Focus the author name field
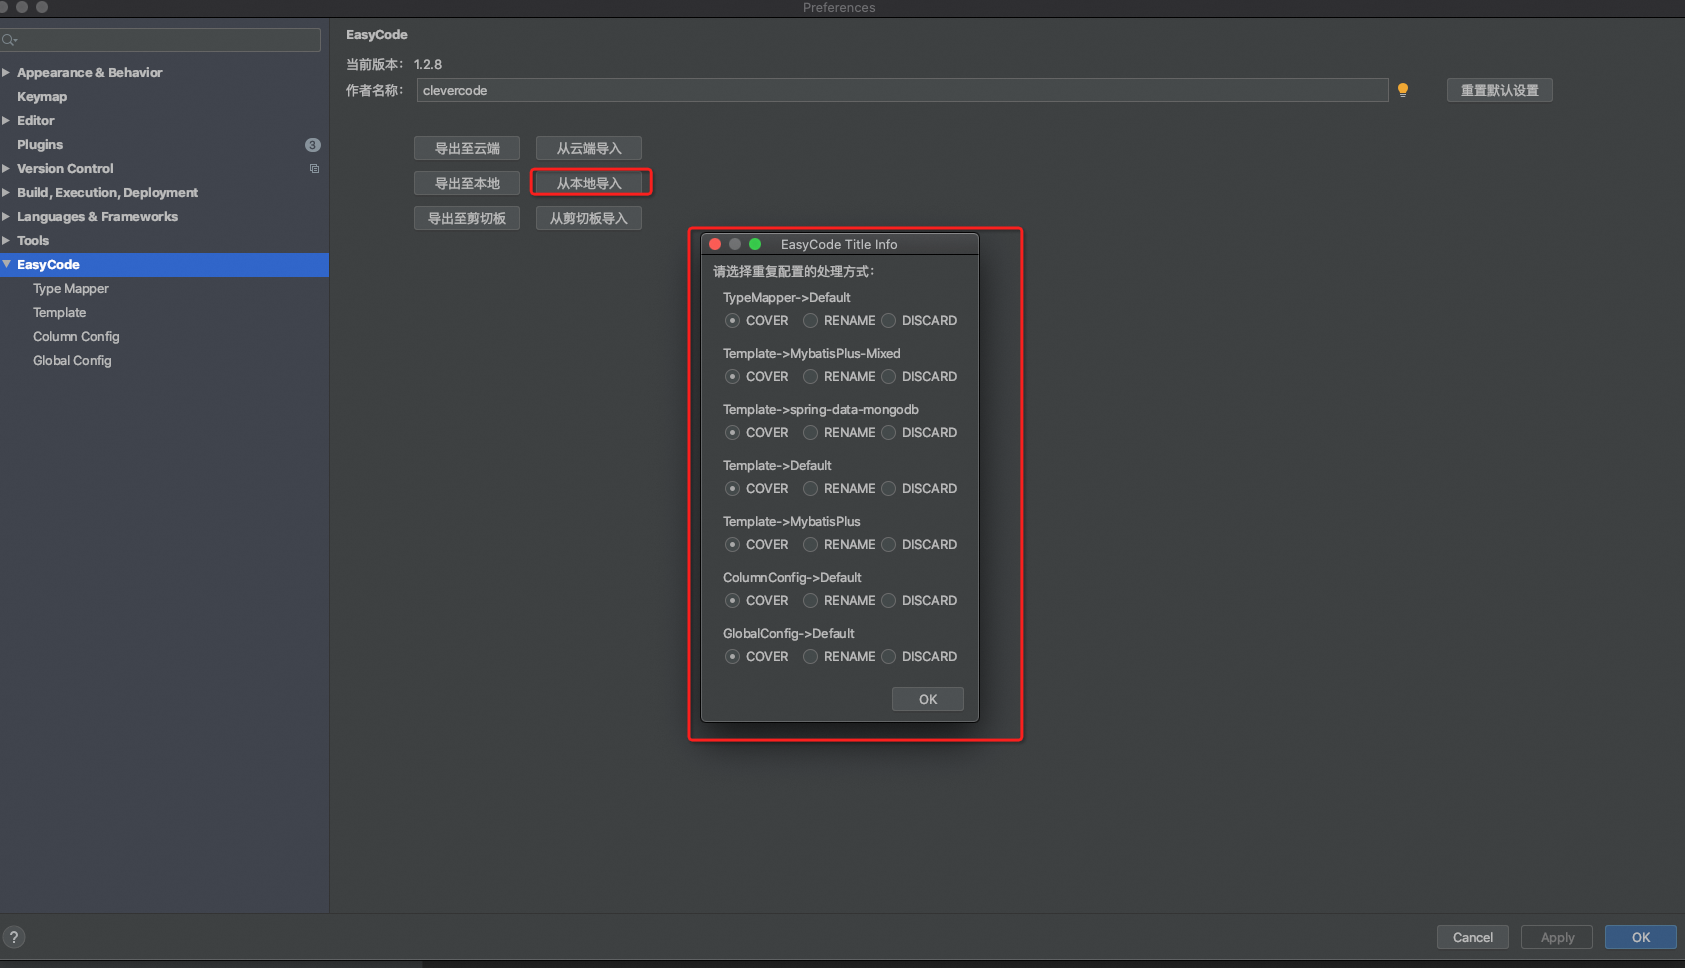Viewport: 1685px width, 968px height. tap(902, 90)
